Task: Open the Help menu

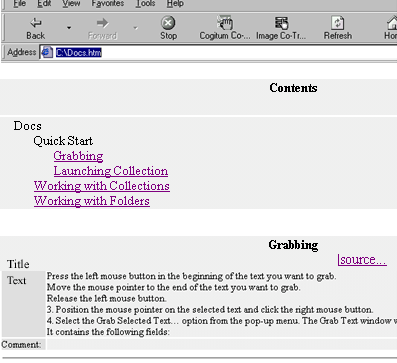Action: click(175, 4)
